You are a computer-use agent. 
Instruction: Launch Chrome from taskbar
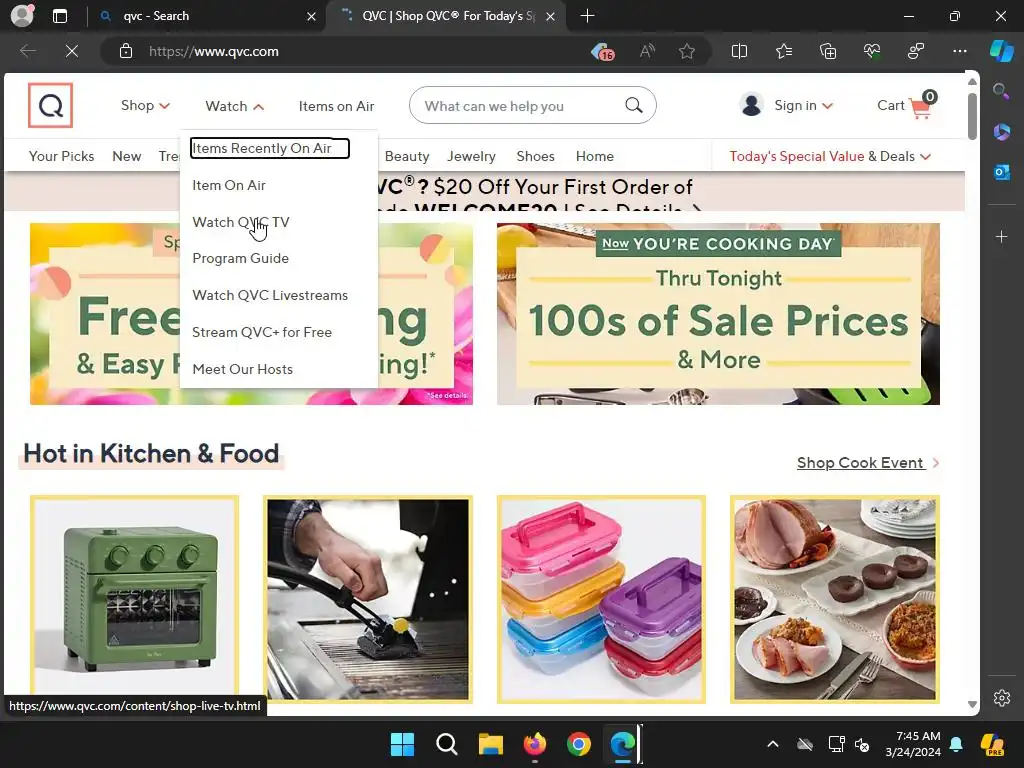(579, 743)
